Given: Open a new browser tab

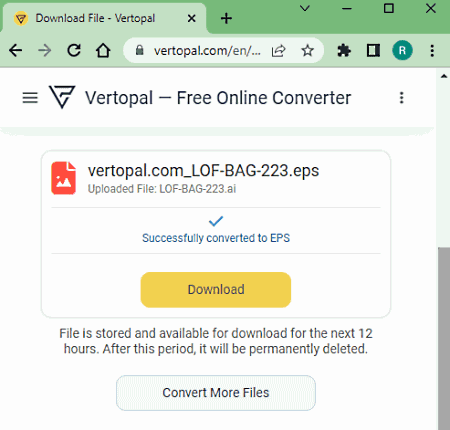Looking at the screenshot, I should [x=226, y=18].
